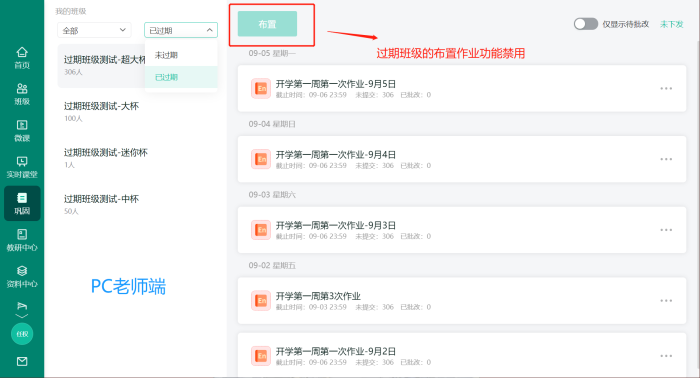Expand sidebar chevron below flag icon
This screenshot has height=378, width=700.
pyautogui.click(x=22, y=316)
